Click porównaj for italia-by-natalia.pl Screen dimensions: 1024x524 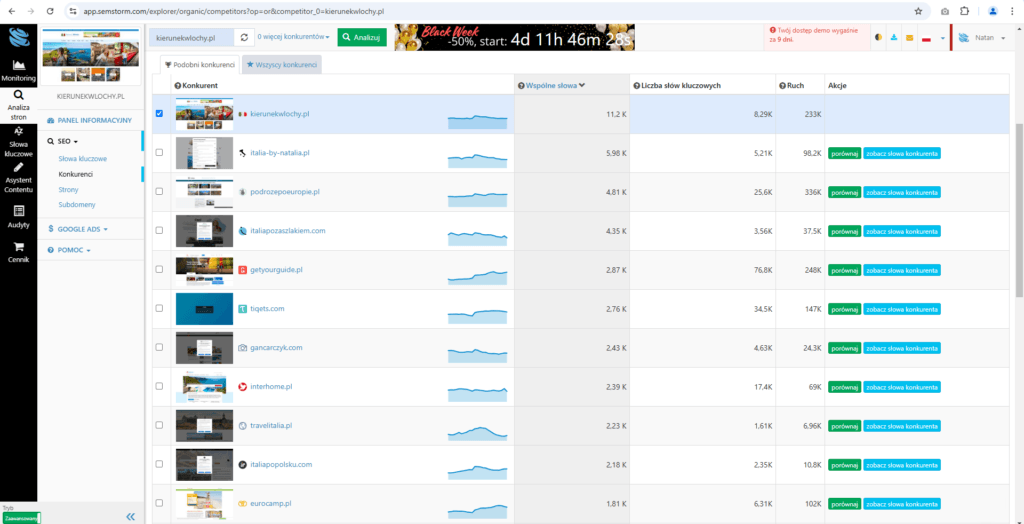844,153
